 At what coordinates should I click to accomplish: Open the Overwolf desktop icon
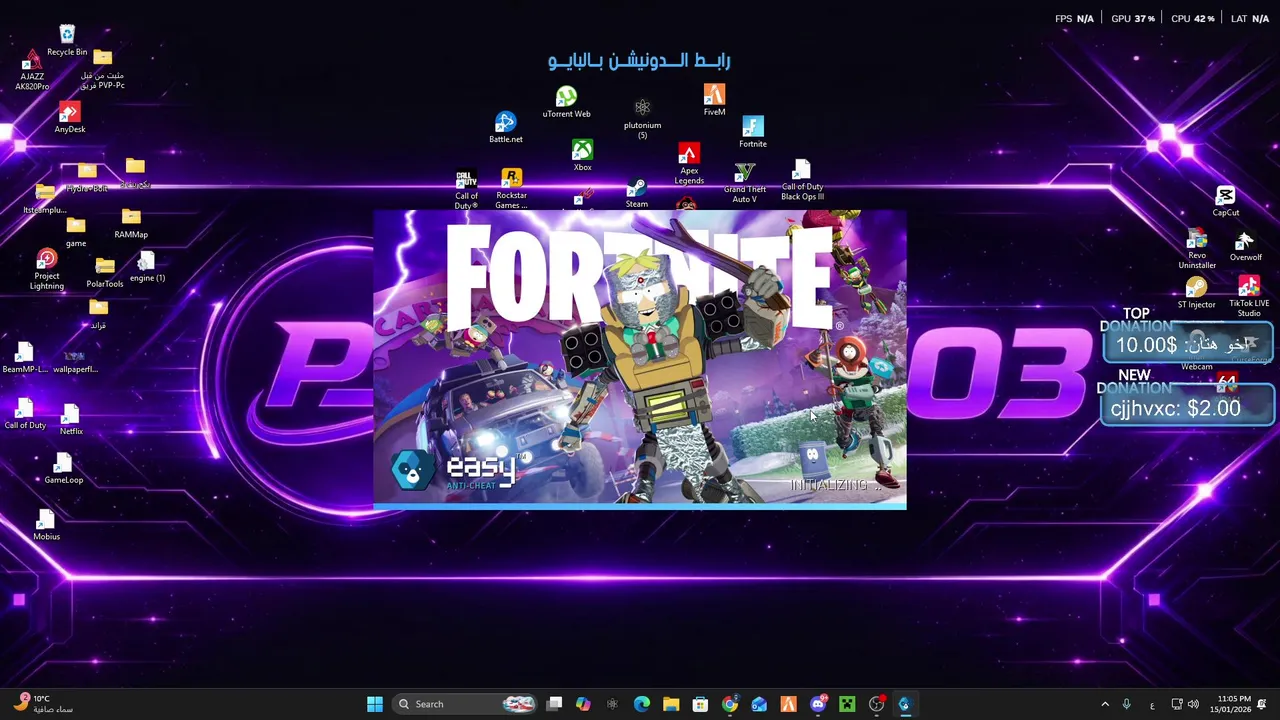1246,246
